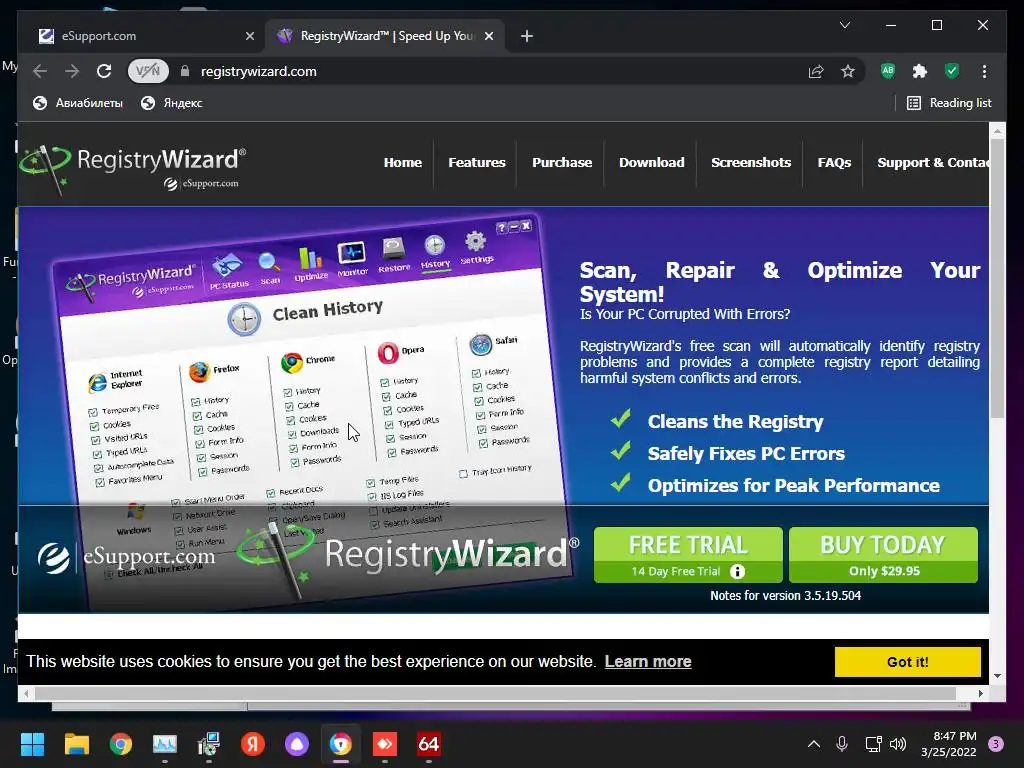The height and width of the screenshot is (768, 1024).
Task: Click the RegistryWizard site logo
Action: [133, 168]
